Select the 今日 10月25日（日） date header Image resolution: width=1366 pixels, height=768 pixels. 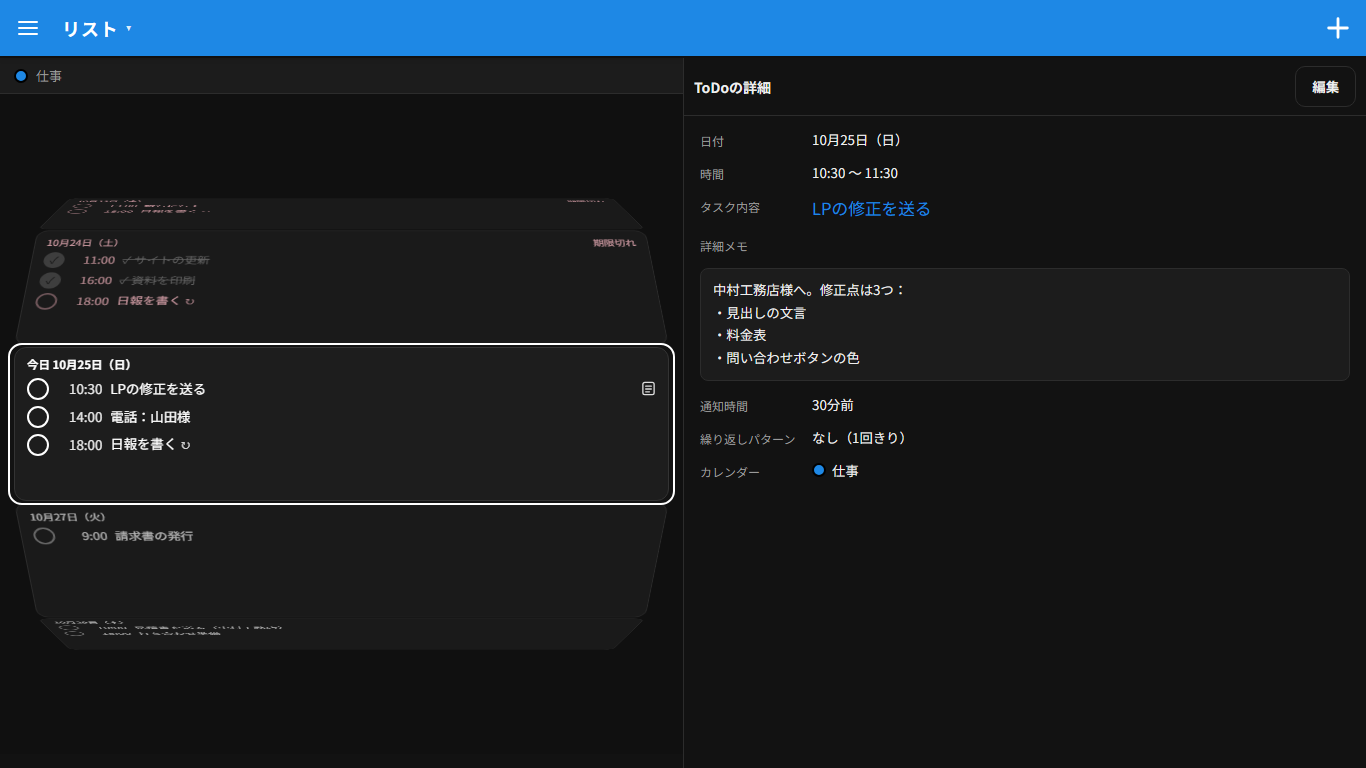[x=79, y=365]
